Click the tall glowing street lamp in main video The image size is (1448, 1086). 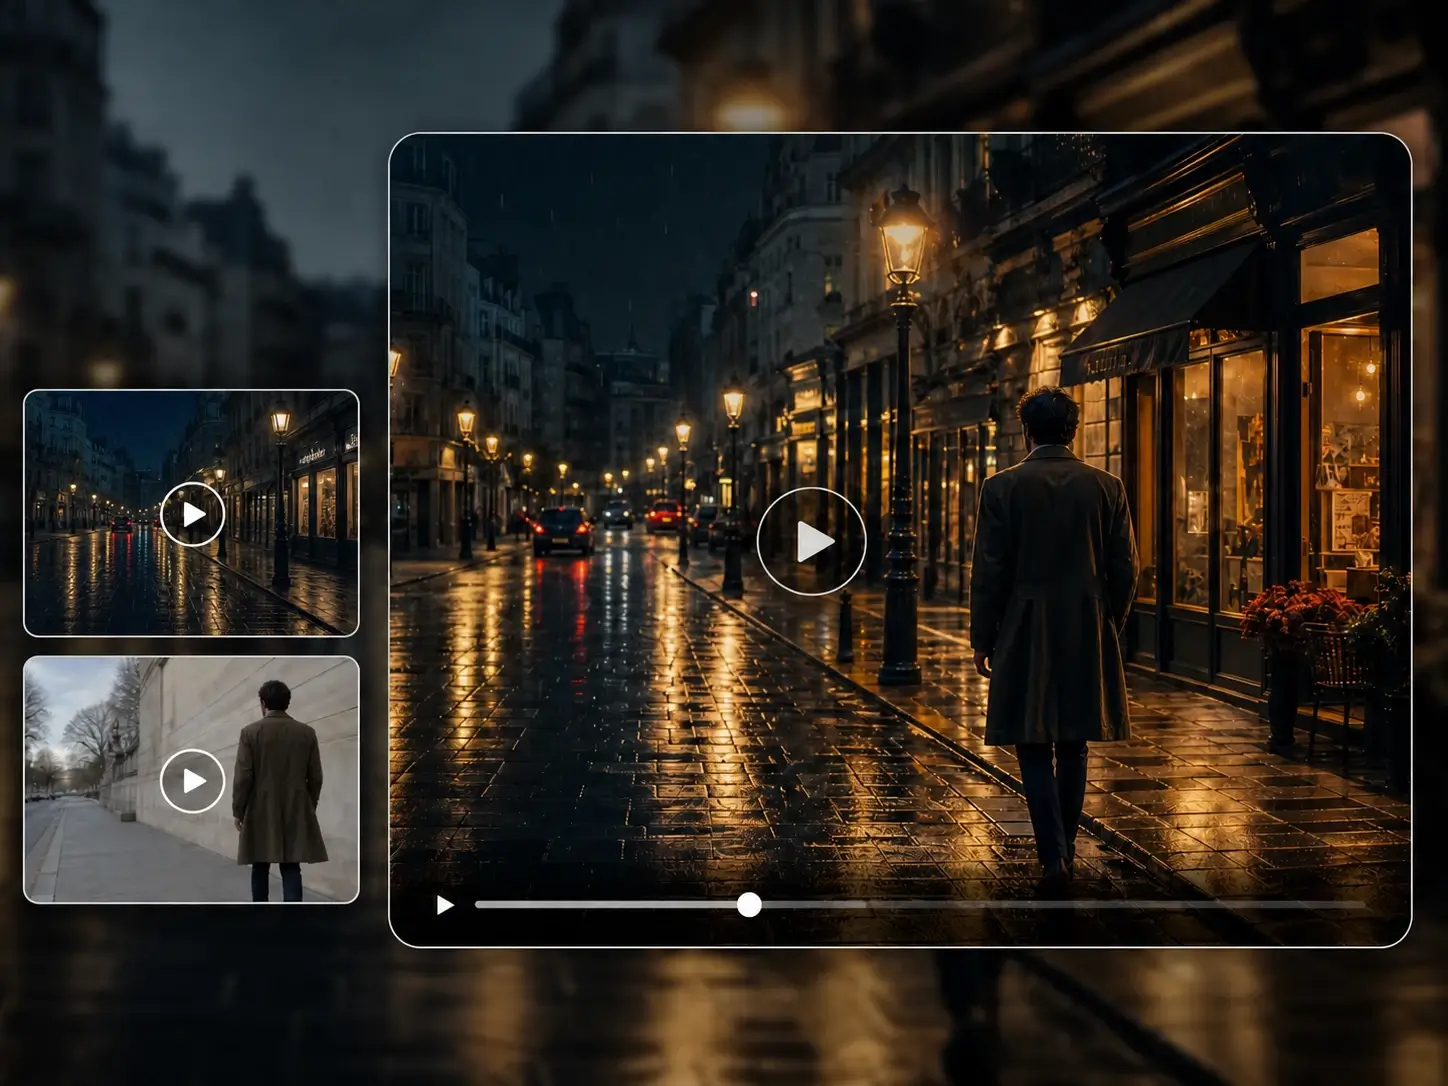pos(902,430)
